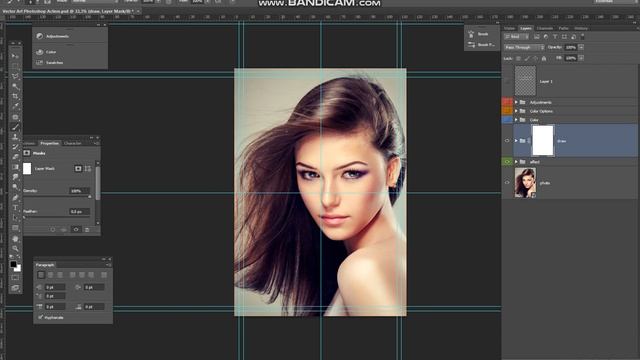Click the background color swatch
Viewport: 640px width, 360px height.
click(18, 269)
